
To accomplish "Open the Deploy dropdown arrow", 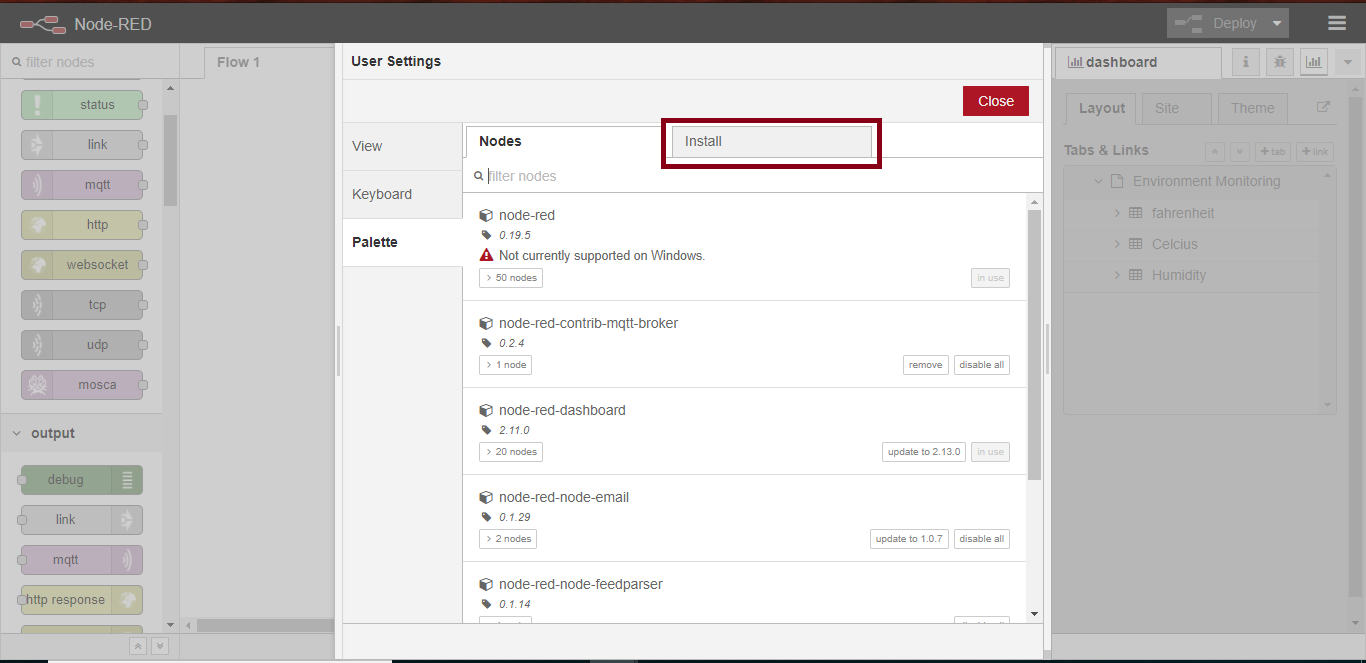I will (x=1277, y=22).
